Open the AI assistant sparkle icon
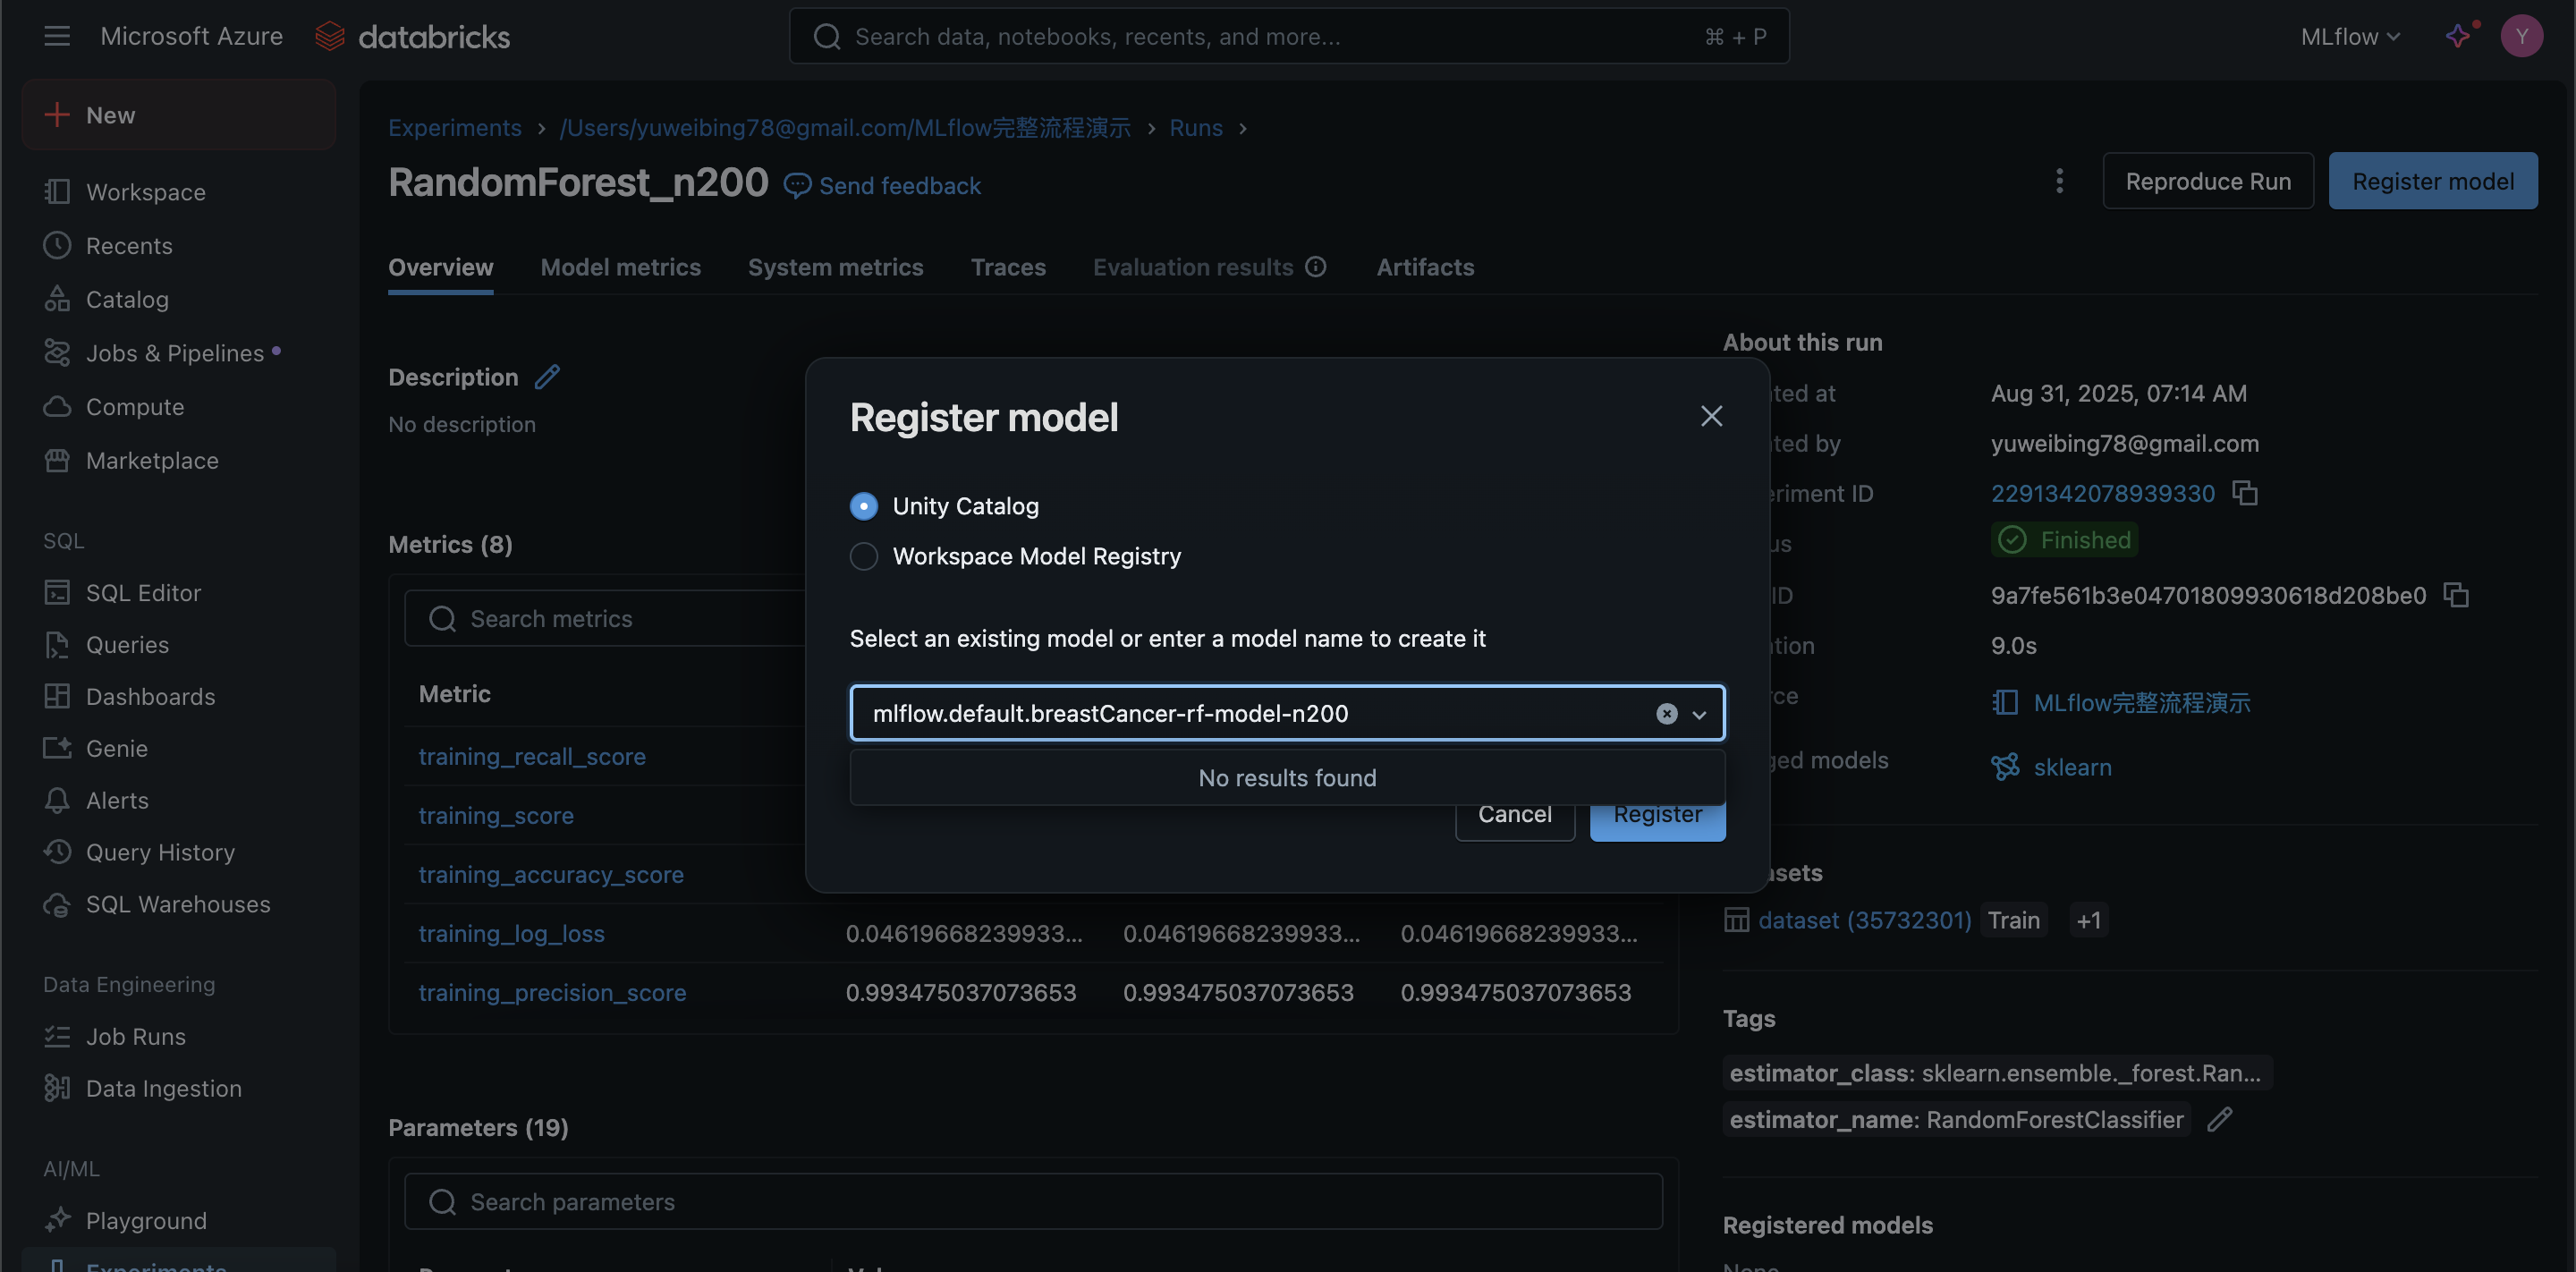Viewport: 2576px width, 1272px height. point(2459,36)
